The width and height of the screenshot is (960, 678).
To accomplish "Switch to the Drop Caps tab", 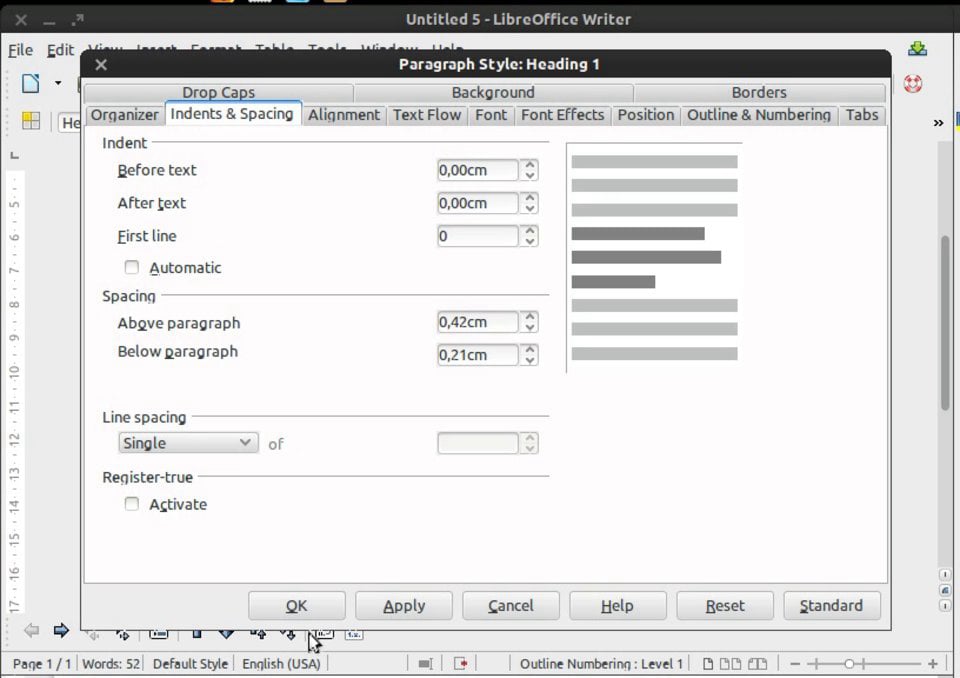I will [x=219, y=92].
